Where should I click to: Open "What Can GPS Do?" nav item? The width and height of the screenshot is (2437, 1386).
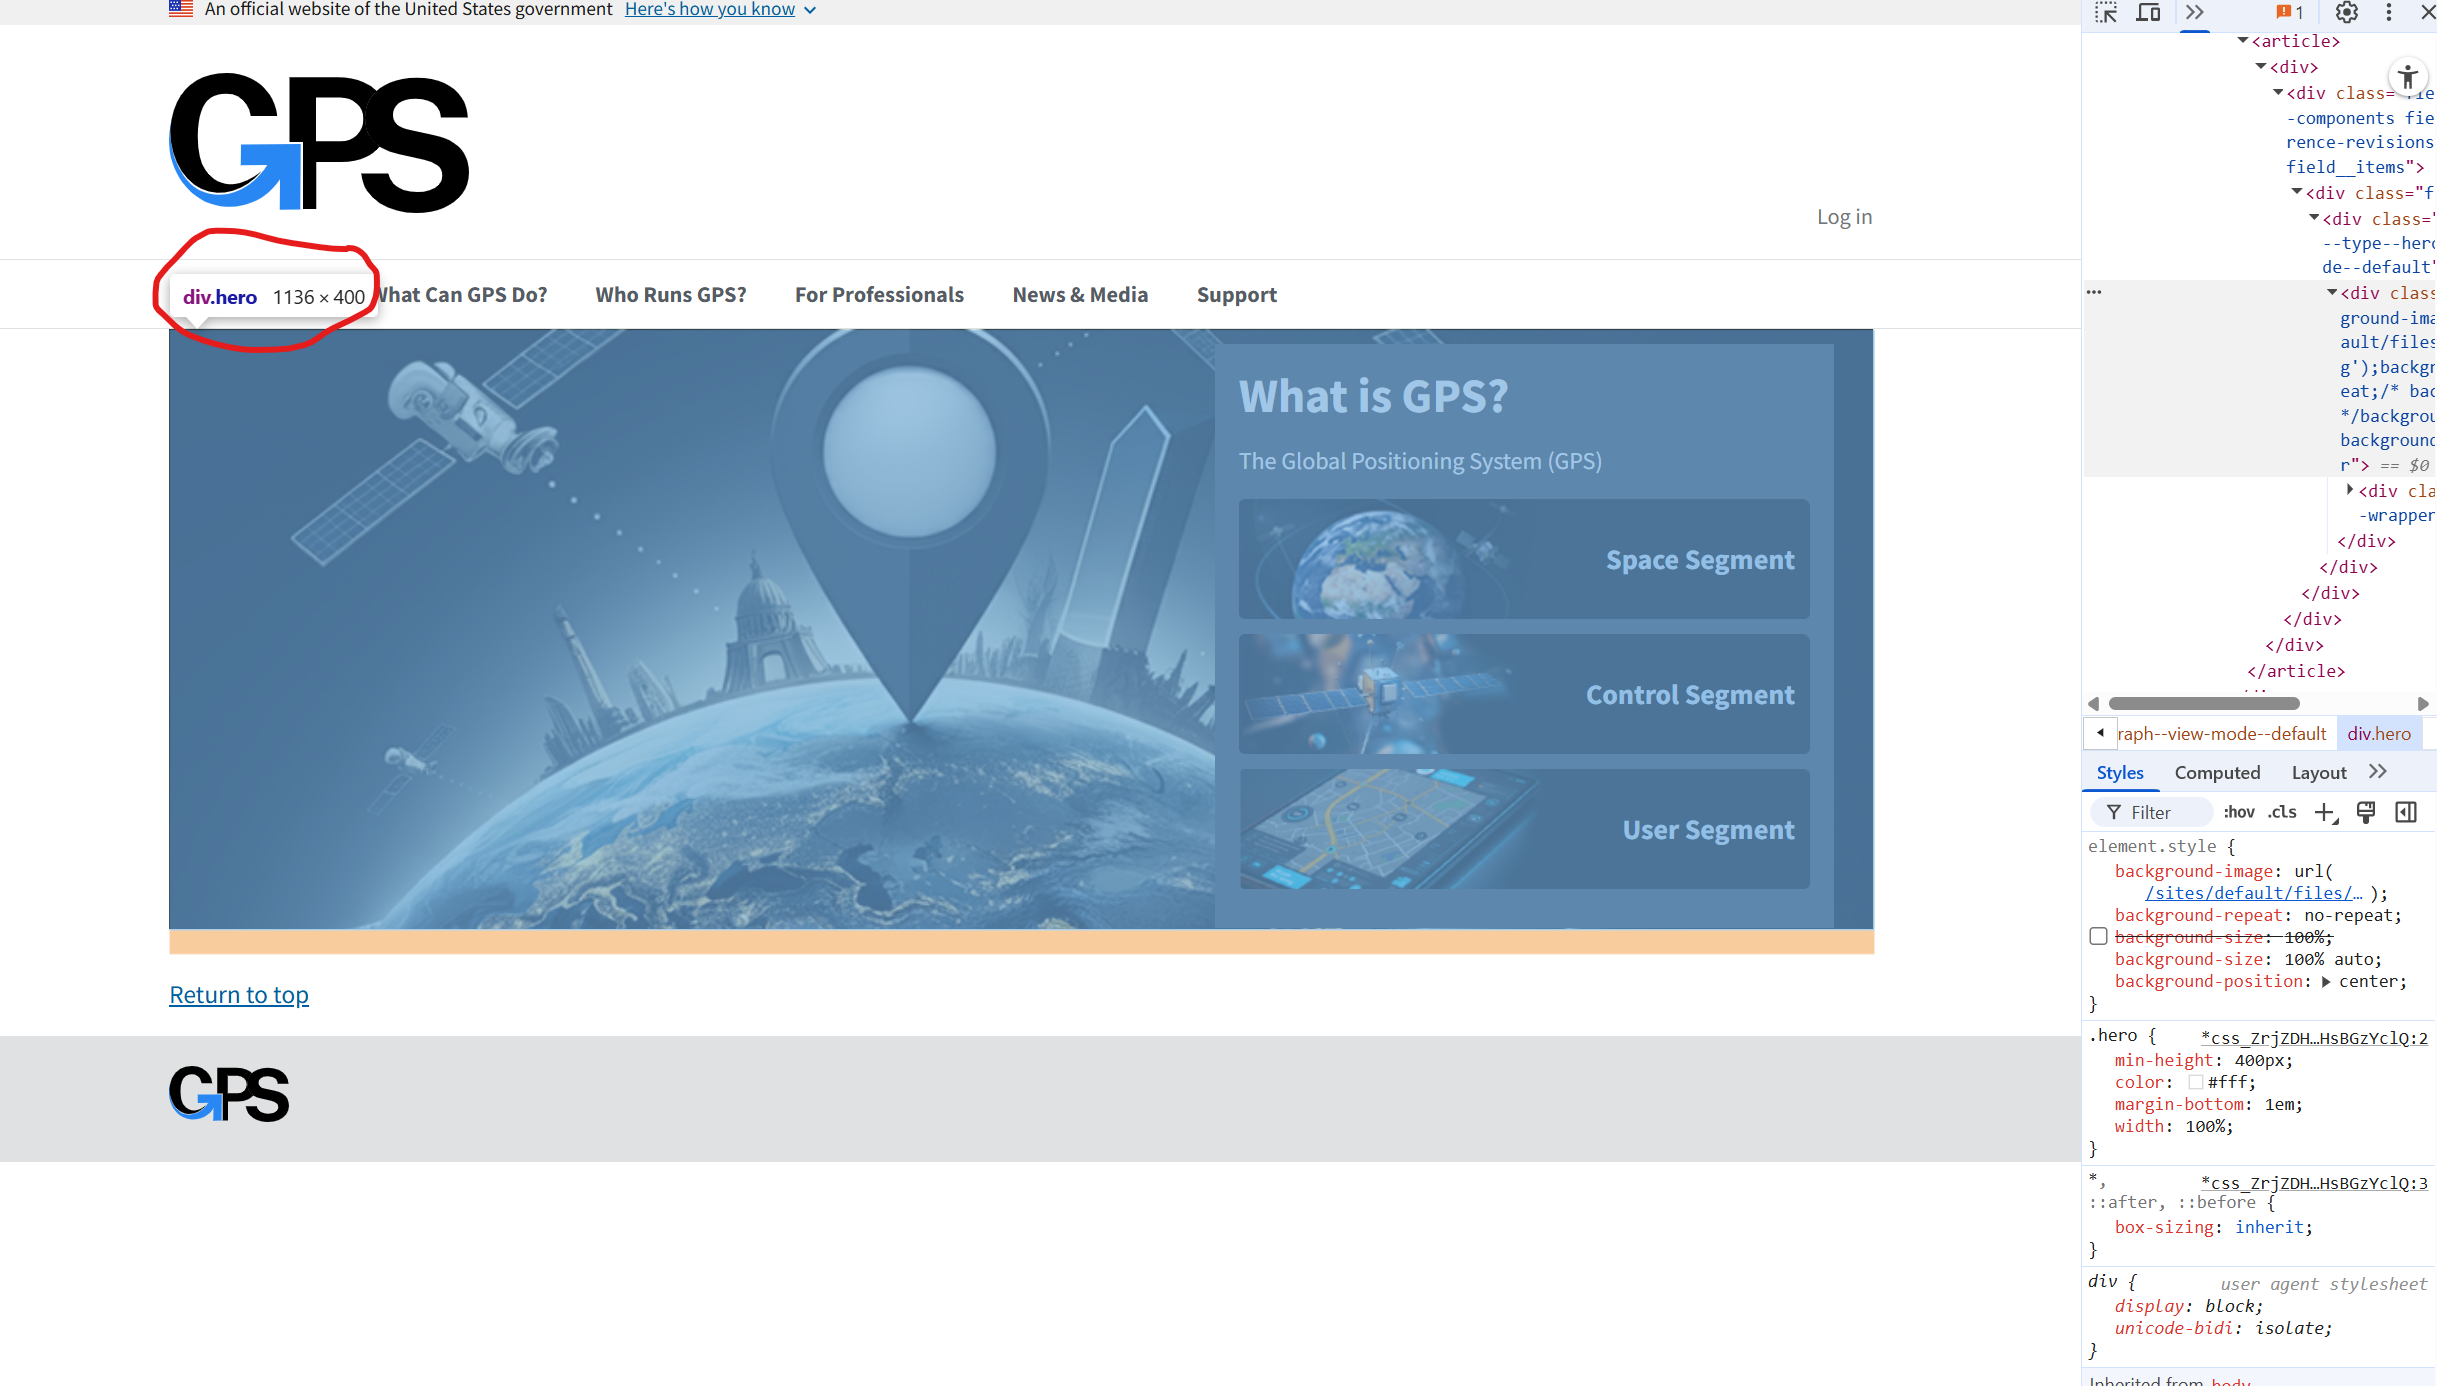462,295
